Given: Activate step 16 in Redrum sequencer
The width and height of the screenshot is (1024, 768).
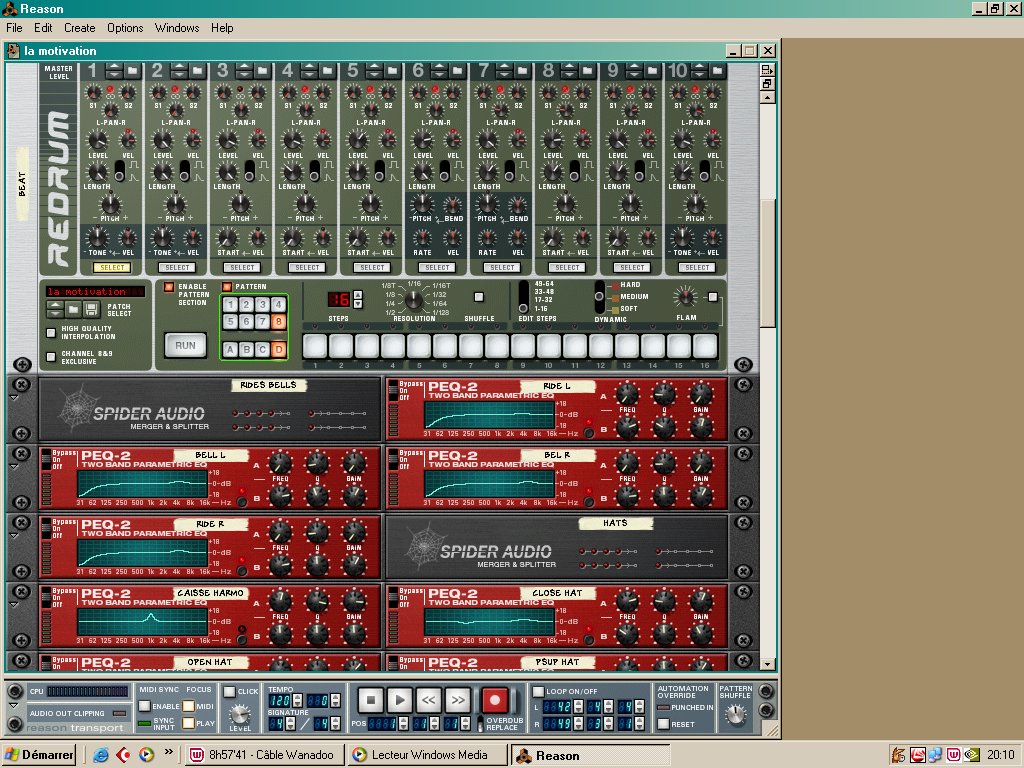Looking at the screenshot, I should tap(705, 346).
